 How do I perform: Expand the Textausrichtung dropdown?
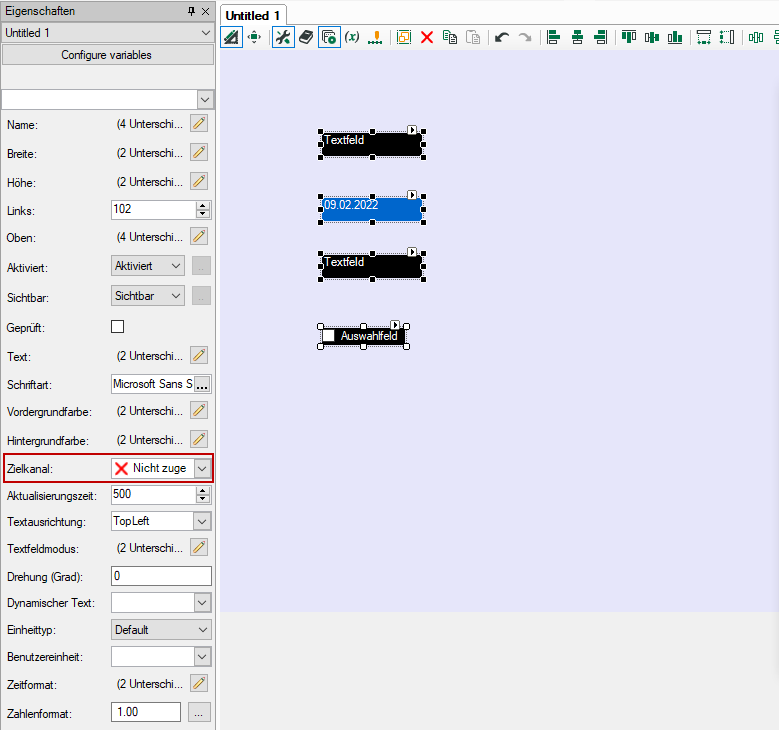tap(202, 521)
